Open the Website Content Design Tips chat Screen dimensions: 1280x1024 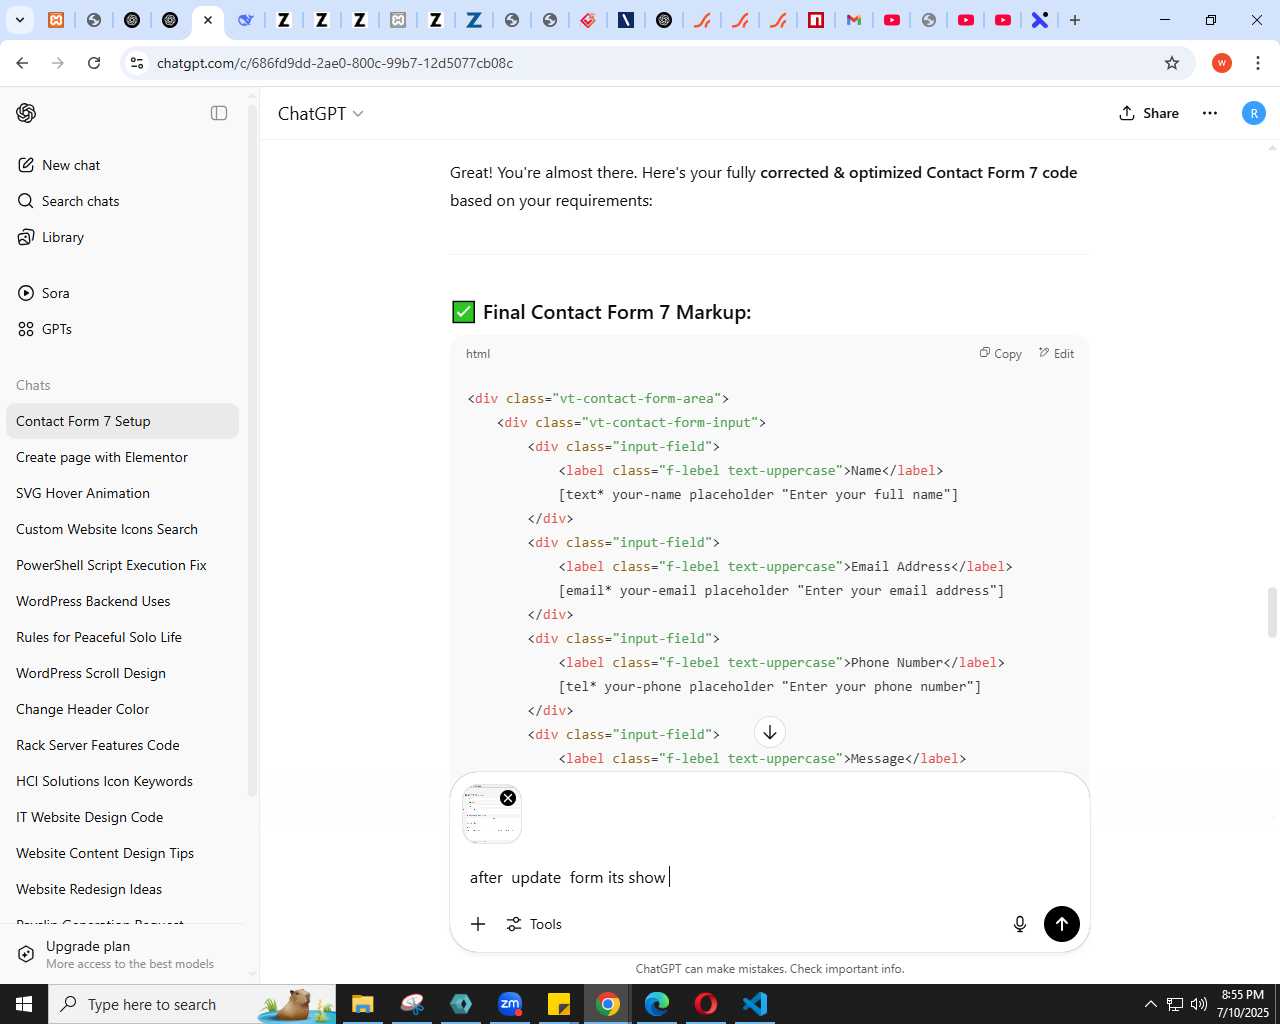pyautogui.click(x=122, y=853)
